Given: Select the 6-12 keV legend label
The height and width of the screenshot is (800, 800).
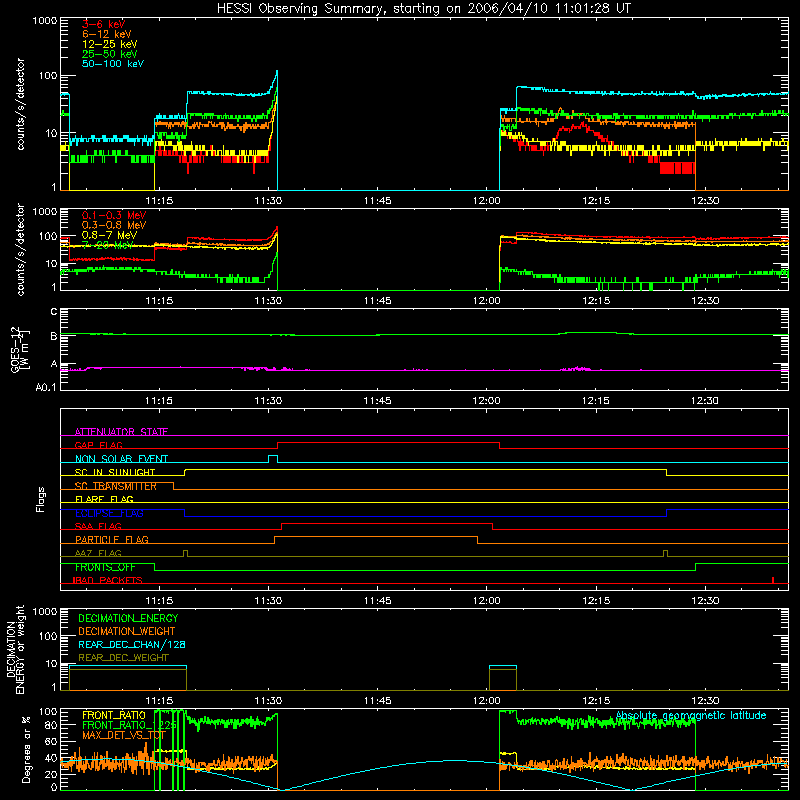Looking at the screenshot, I should pyautogui.click(x=107, y=34).
